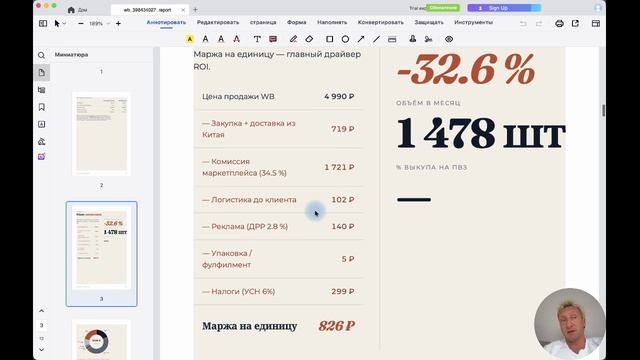Open the страница tab

click(x=263, y=22)
